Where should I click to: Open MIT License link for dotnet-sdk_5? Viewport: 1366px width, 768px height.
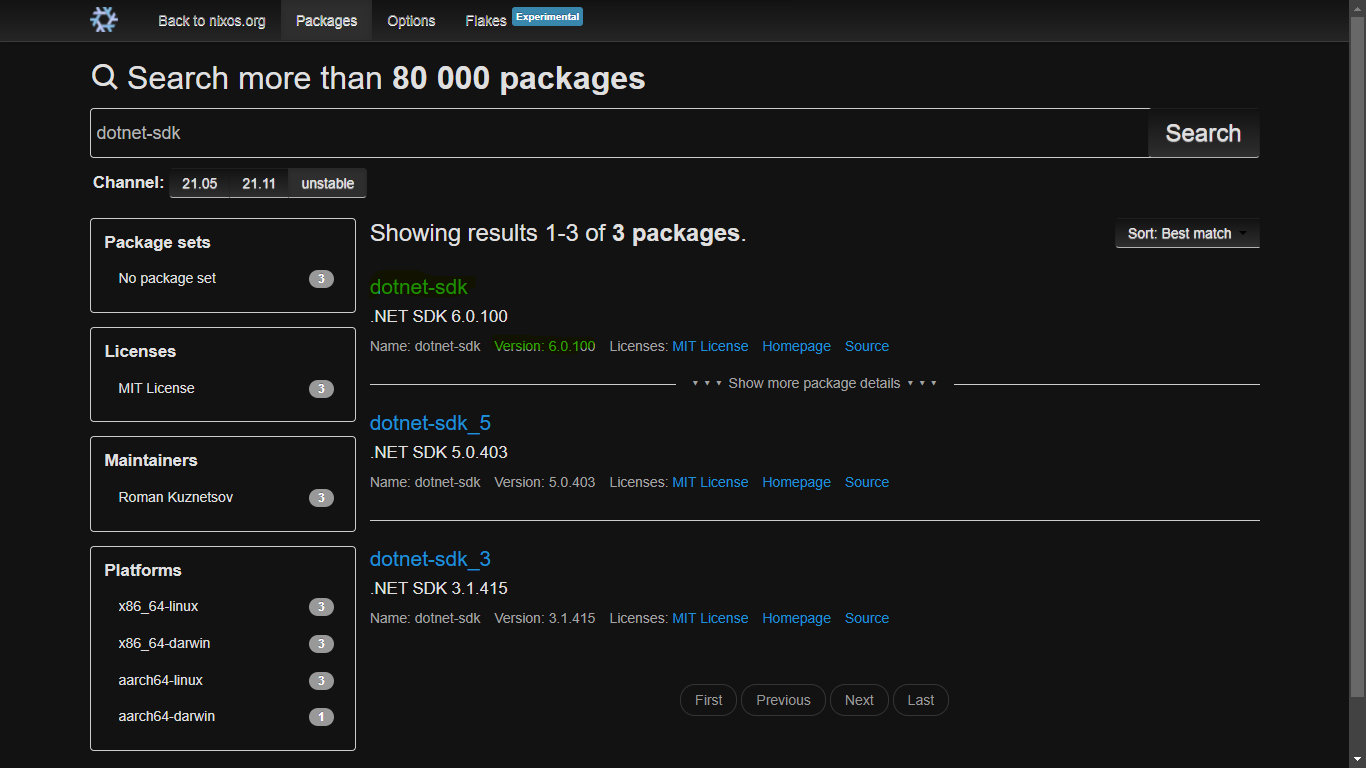[x=710, y=482]
